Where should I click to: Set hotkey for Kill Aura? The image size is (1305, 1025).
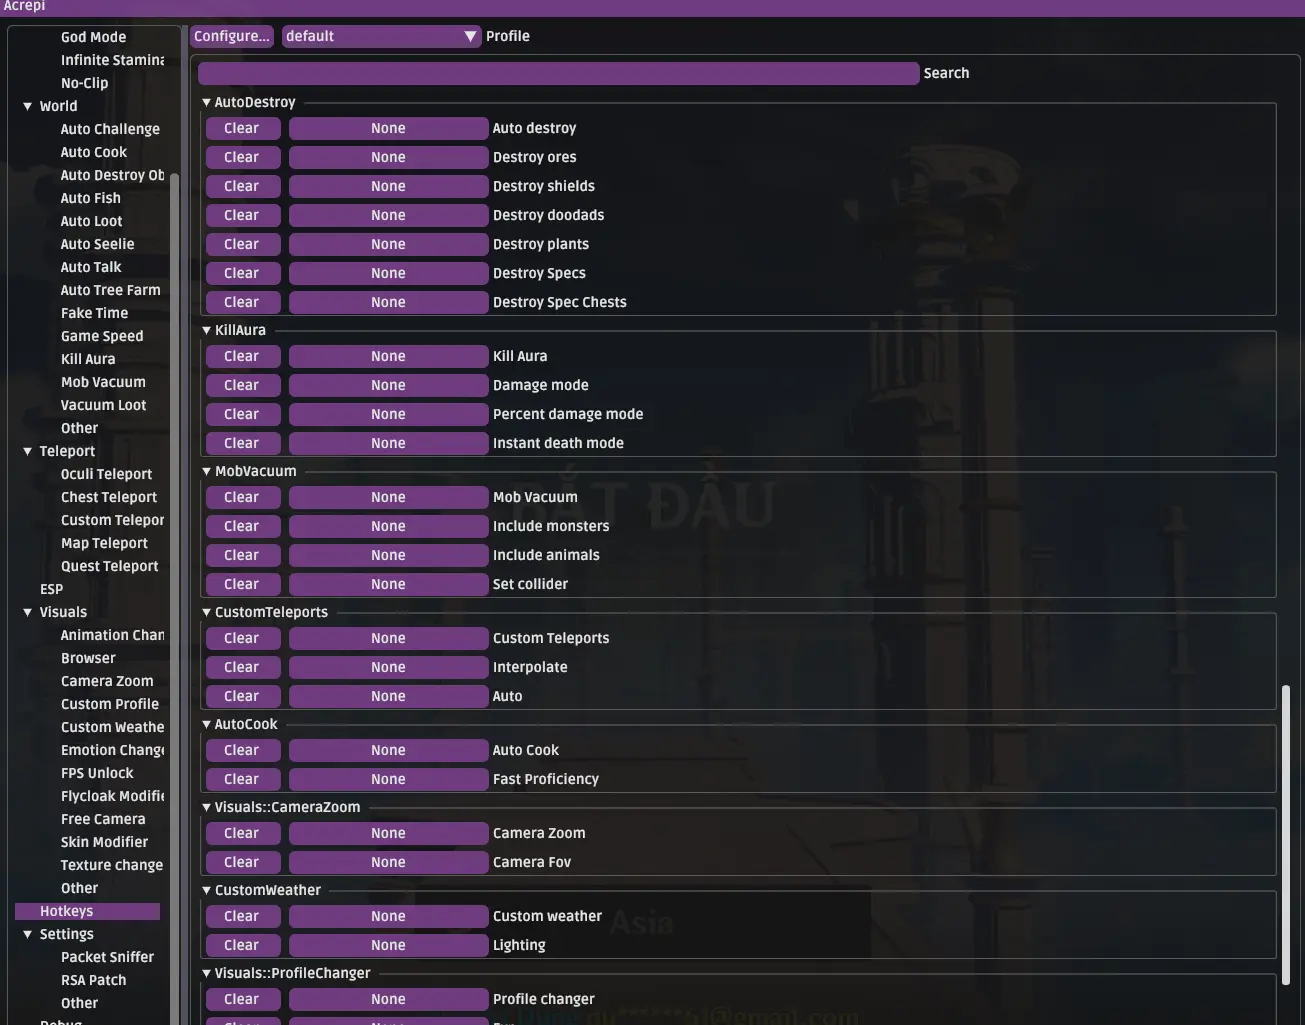coord(388,356)
